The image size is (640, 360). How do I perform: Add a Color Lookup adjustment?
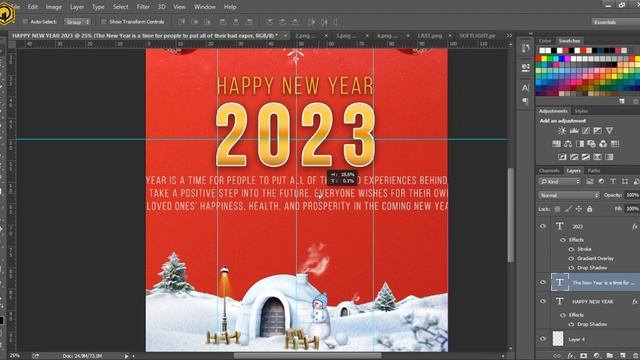(x=615, y=144)
